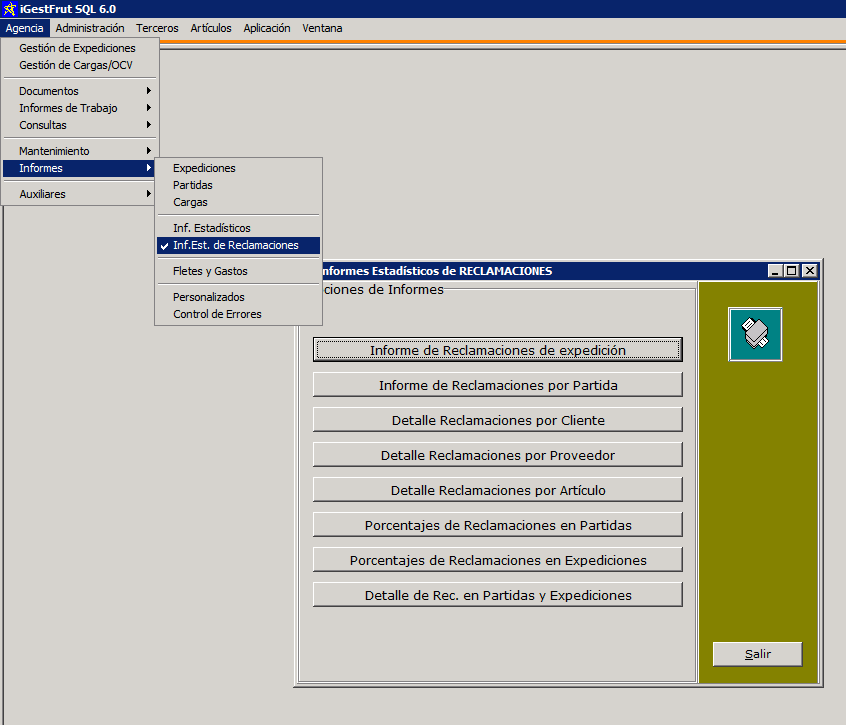
Task: Click Detalle Reclamaciones por Cliente button
Action: tap(497, 420)
